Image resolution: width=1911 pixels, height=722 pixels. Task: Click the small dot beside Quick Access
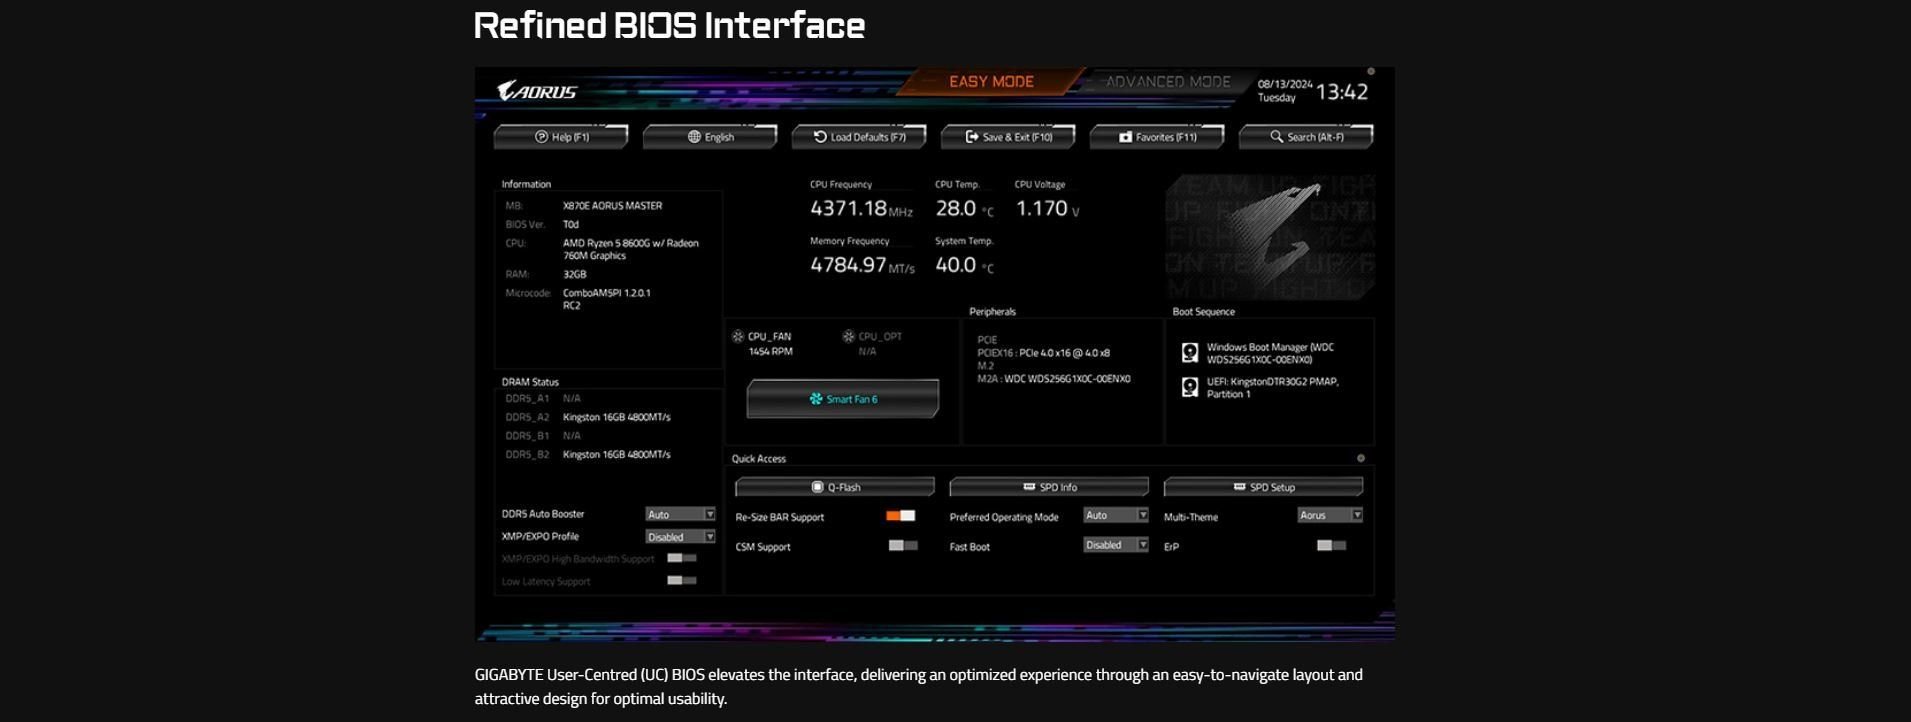[x=1360, y=458]
